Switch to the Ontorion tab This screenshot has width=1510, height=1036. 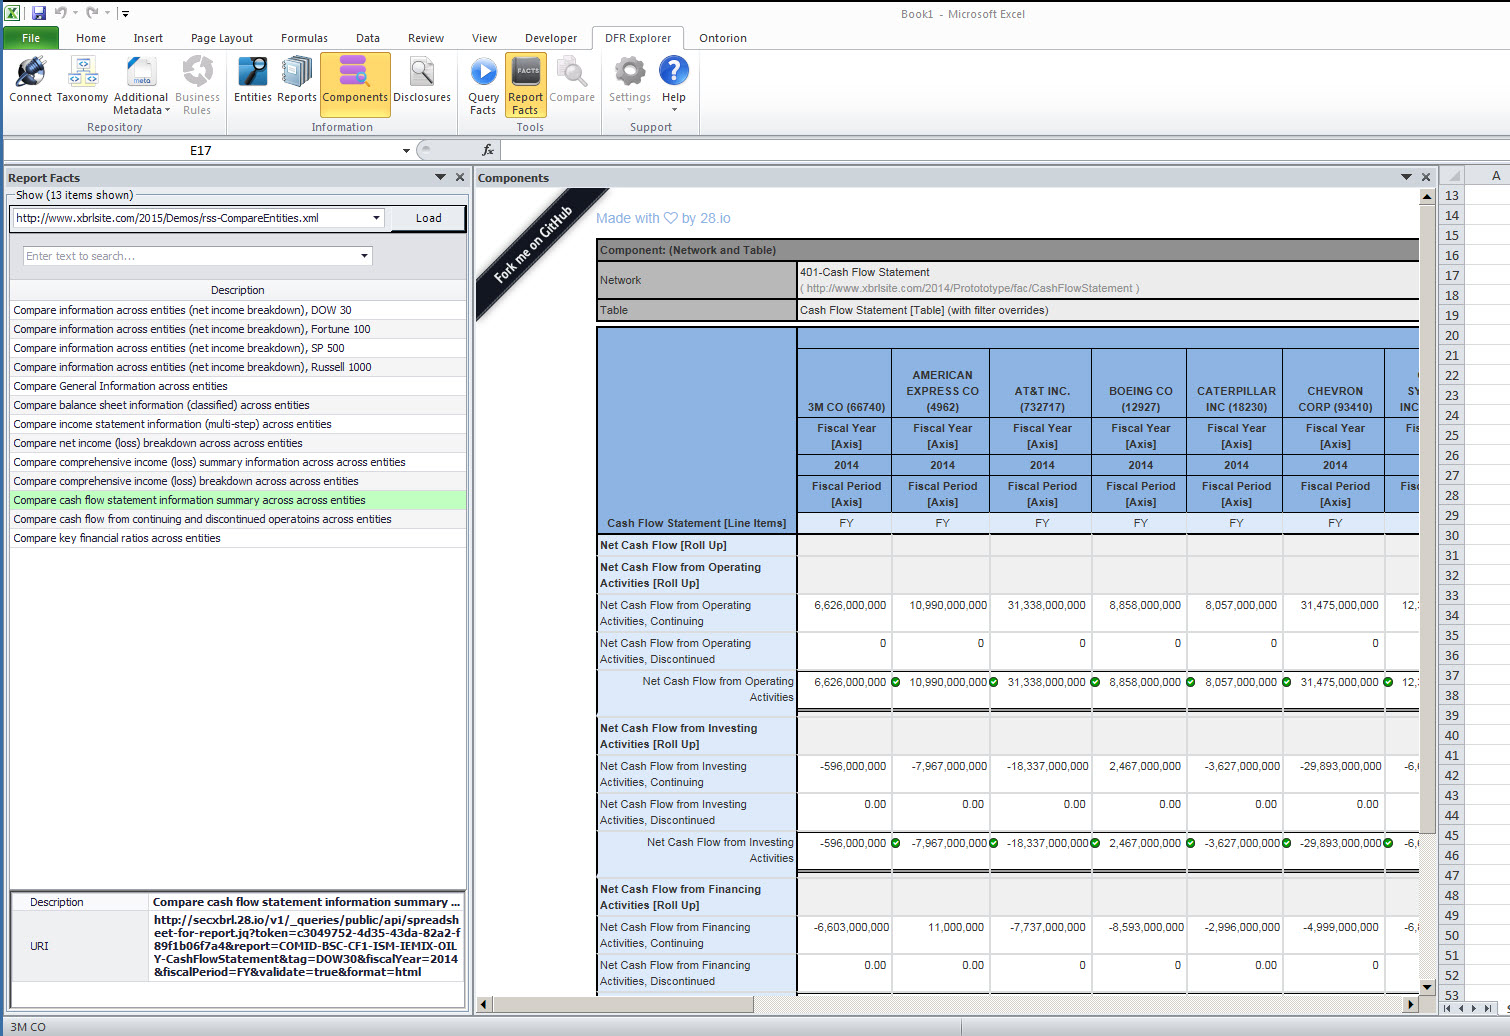pos(723,38)
